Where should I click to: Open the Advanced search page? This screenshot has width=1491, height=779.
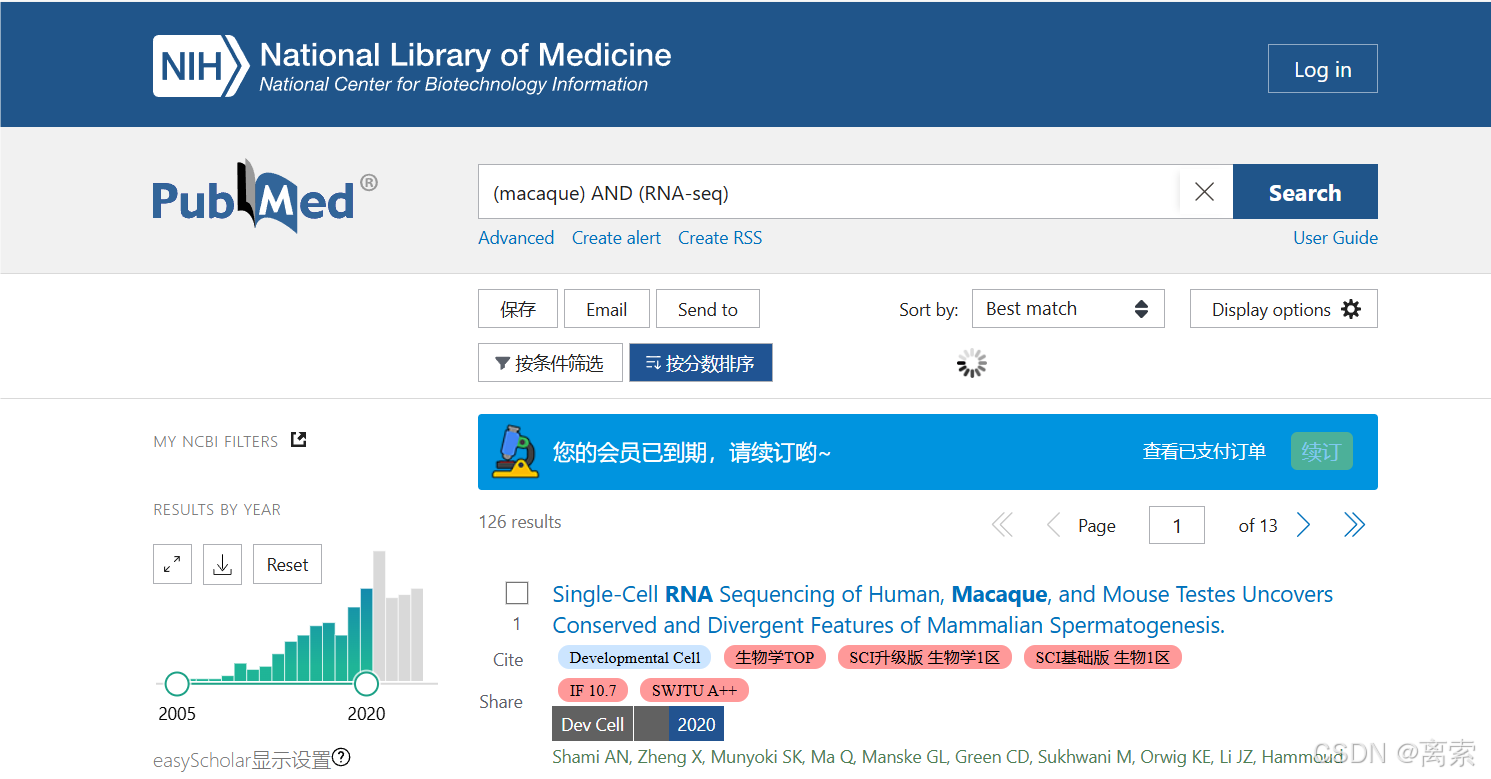point(516,237)
